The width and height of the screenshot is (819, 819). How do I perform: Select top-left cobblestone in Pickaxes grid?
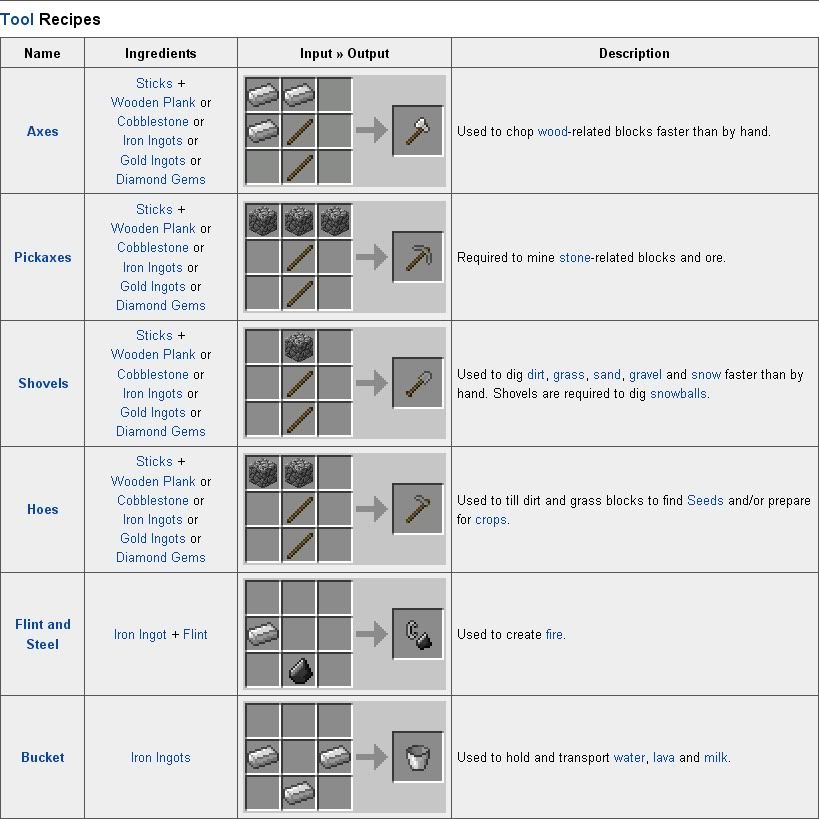[x=263, y=220]
